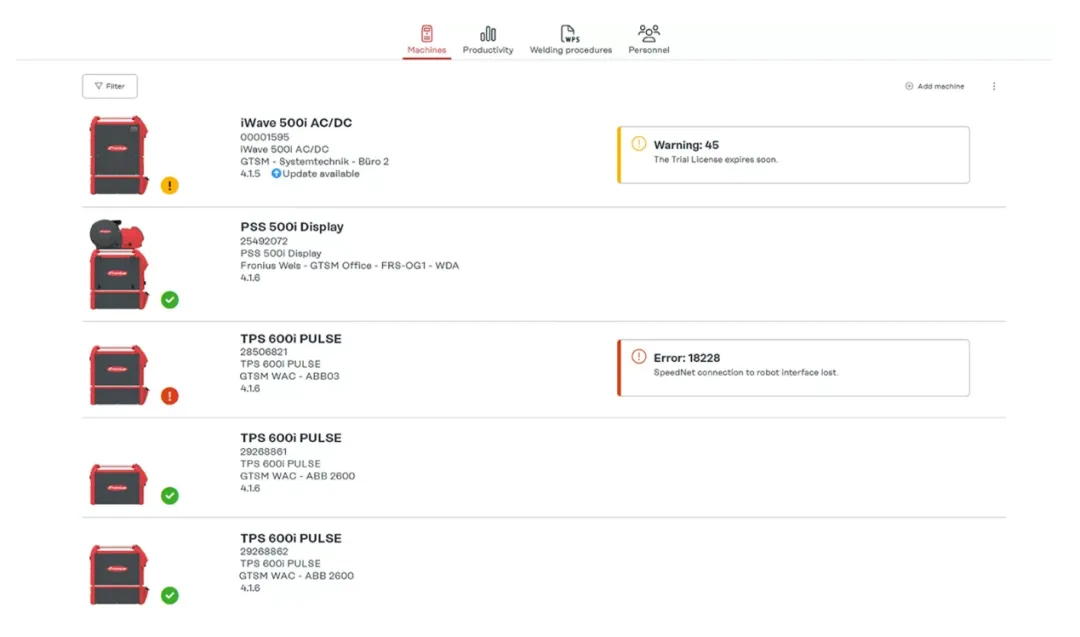Open the three-dot more options menu
The image size is (1080, 637).
coord(994,86)
